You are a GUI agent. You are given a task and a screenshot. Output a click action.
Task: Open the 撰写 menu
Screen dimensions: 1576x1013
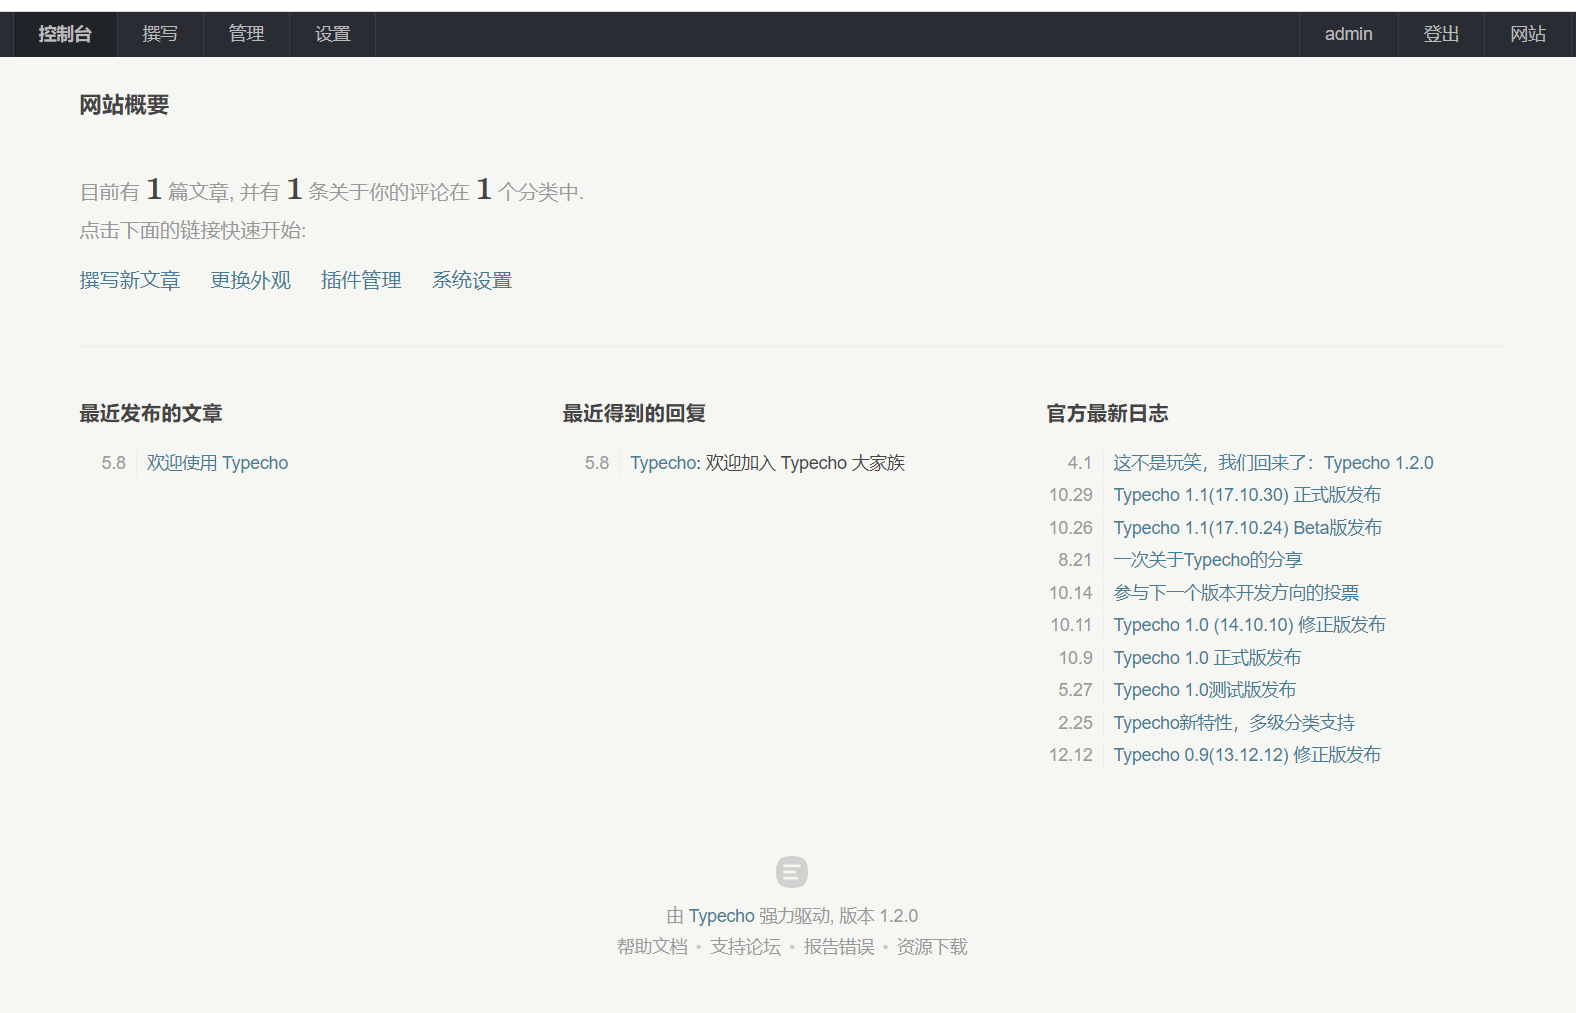(160, 34)
